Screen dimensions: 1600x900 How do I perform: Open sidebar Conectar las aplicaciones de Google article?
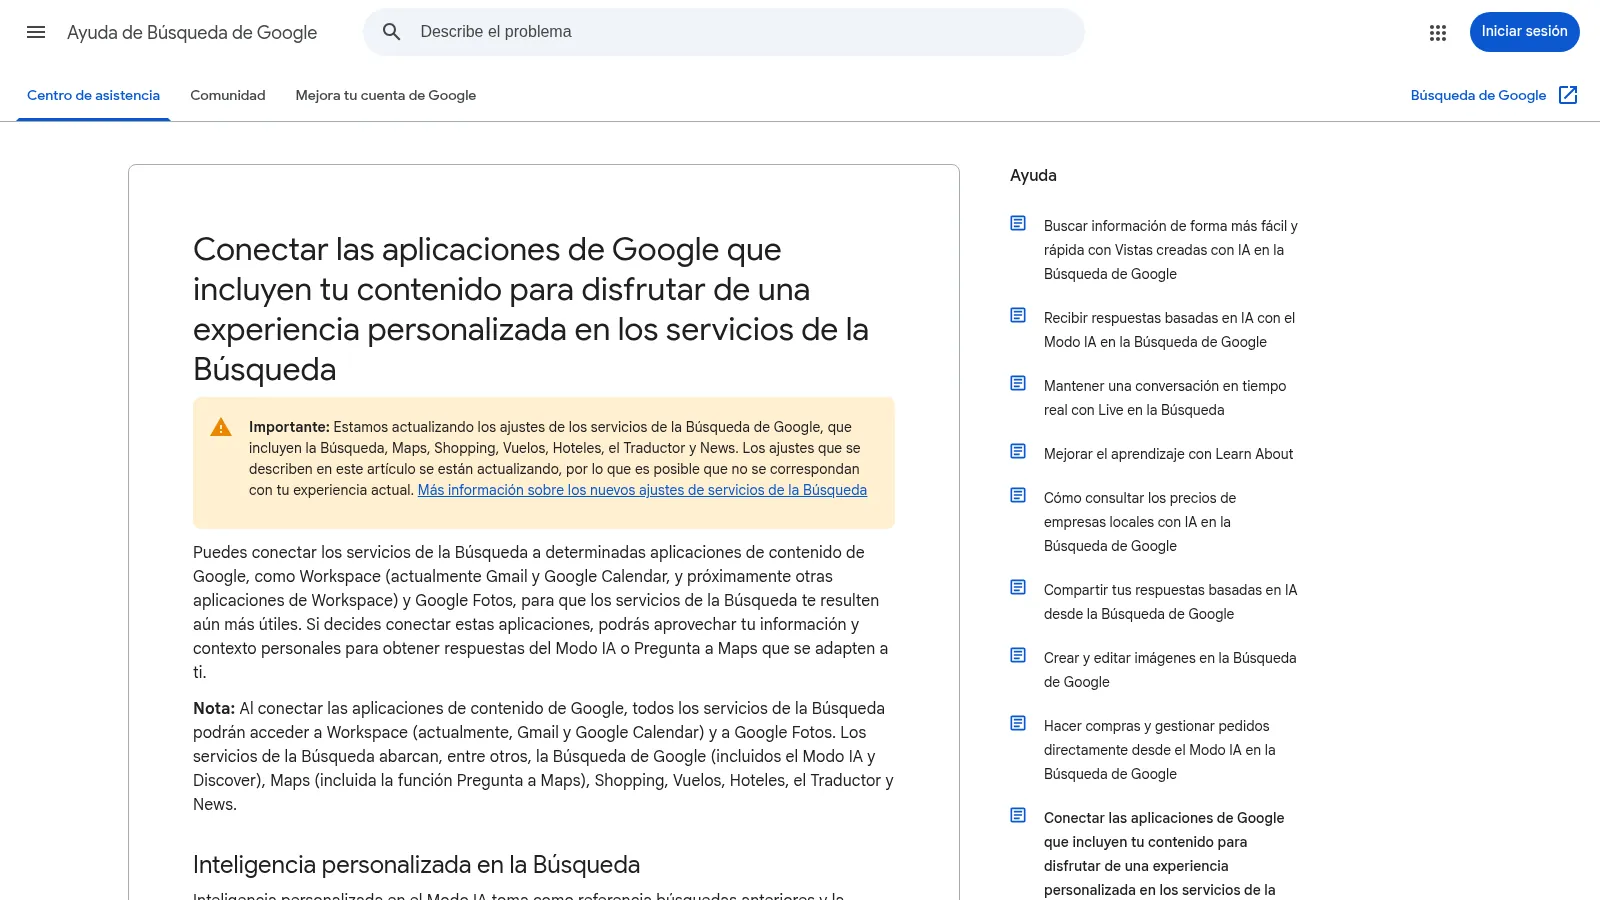(x=1164, y=854)
